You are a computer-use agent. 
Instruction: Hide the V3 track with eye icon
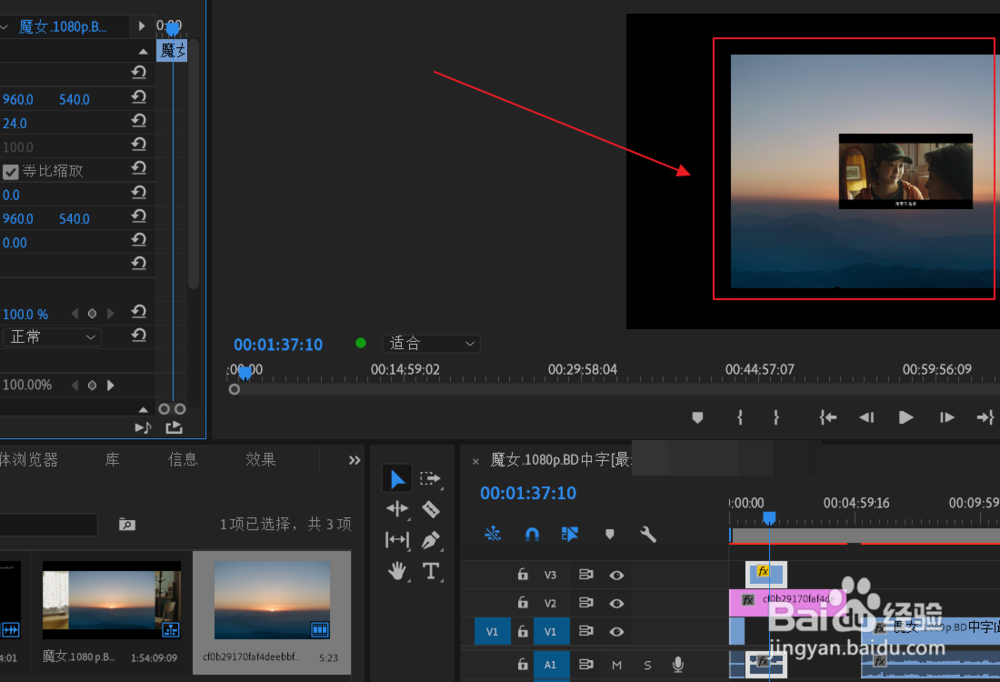pos(616,575)
